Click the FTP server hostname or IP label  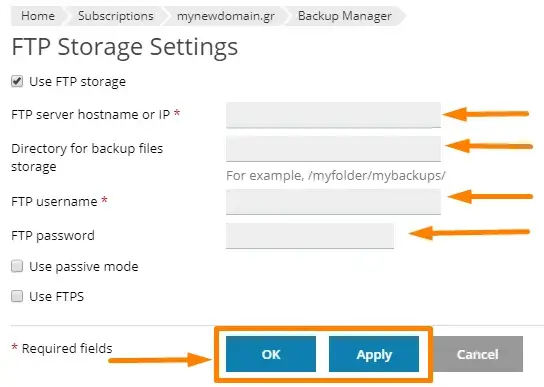point(96,114)
